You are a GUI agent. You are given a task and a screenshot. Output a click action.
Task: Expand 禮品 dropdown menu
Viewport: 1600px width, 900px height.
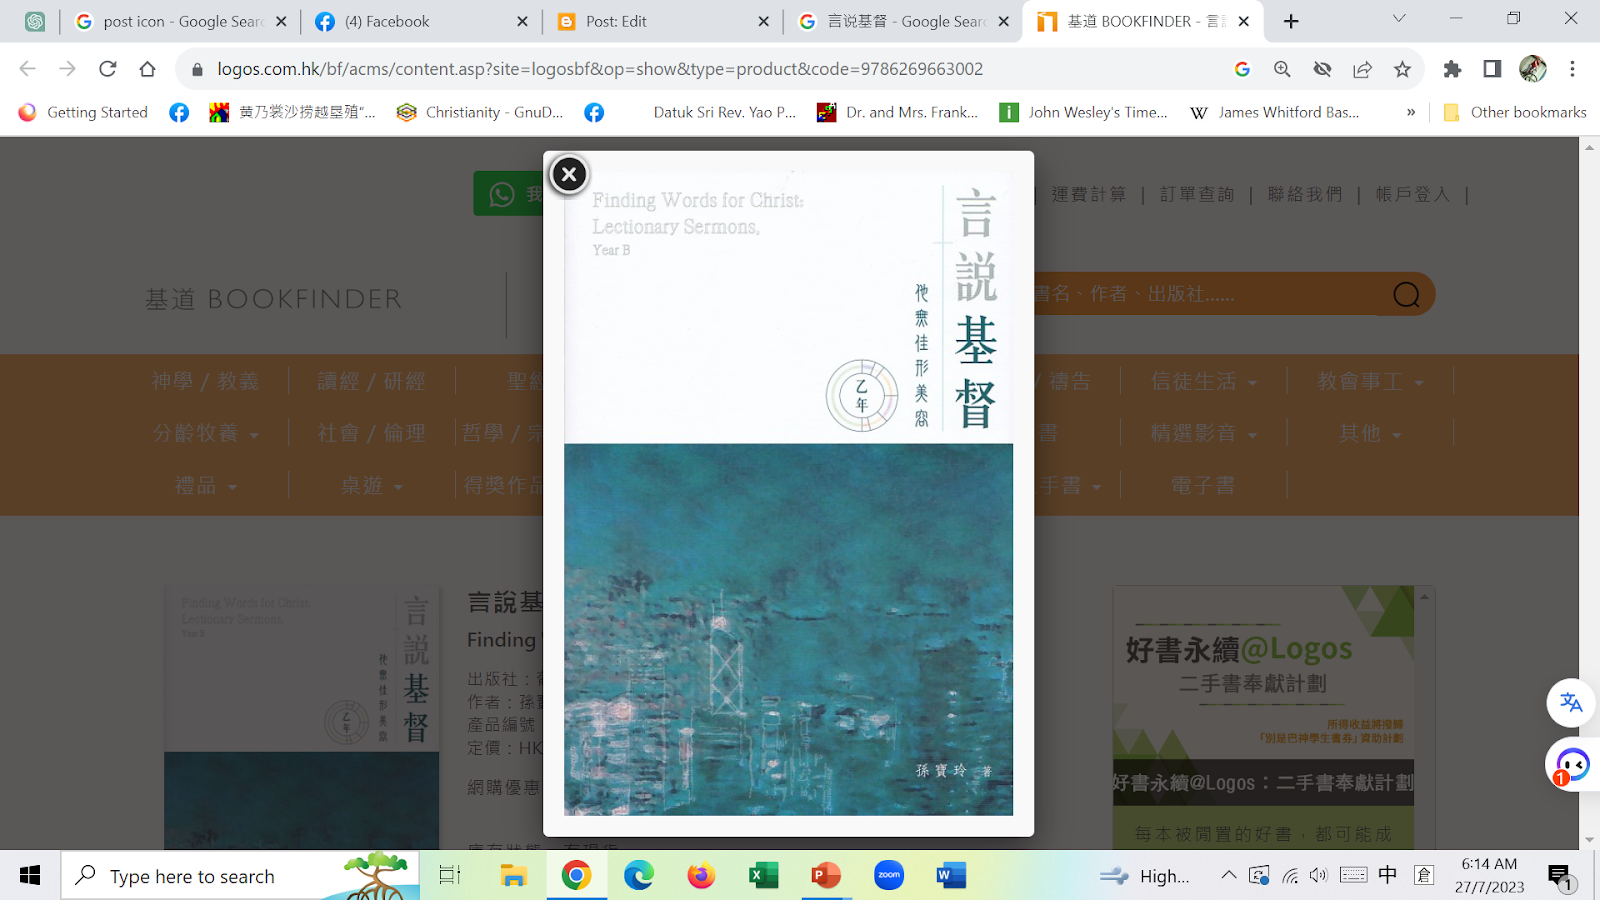pos(205,485)
